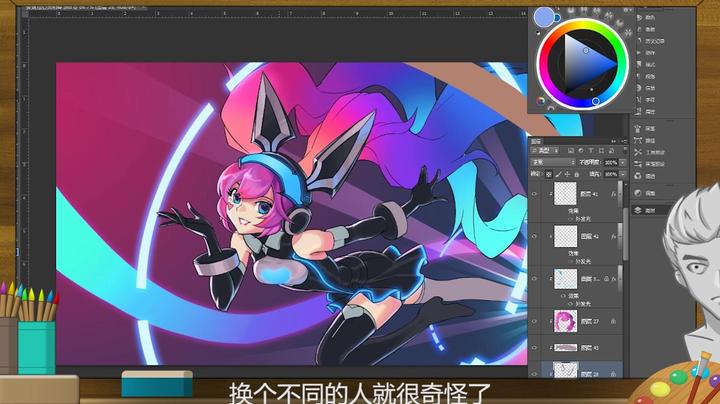Click the picker handle inside color triangle
The width and height of the screenshot is (720, 404).
(x=586, y=50)
